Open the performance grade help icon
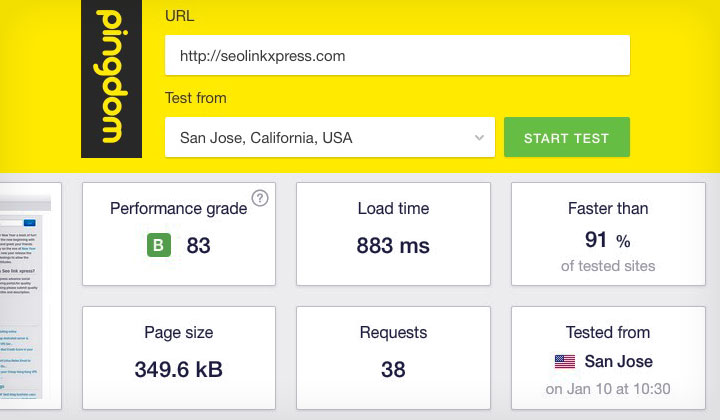 pyautogui.click(x=260, y=198)
